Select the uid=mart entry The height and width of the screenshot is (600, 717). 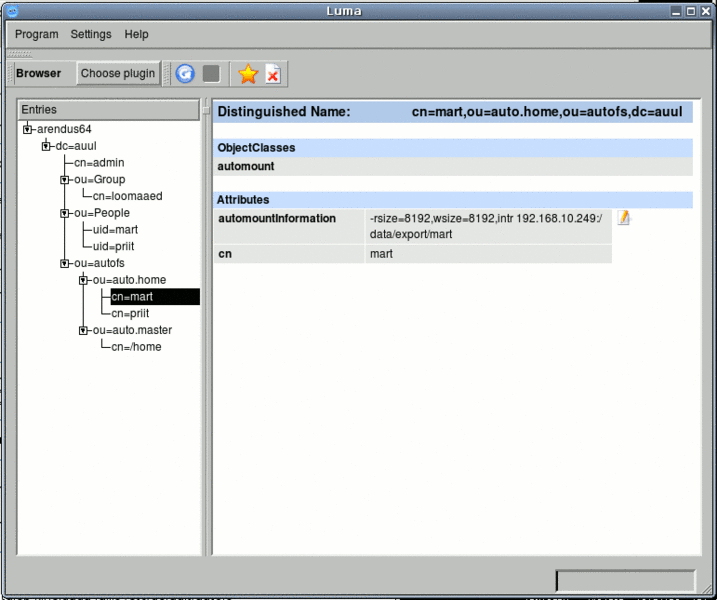(115, 230)
